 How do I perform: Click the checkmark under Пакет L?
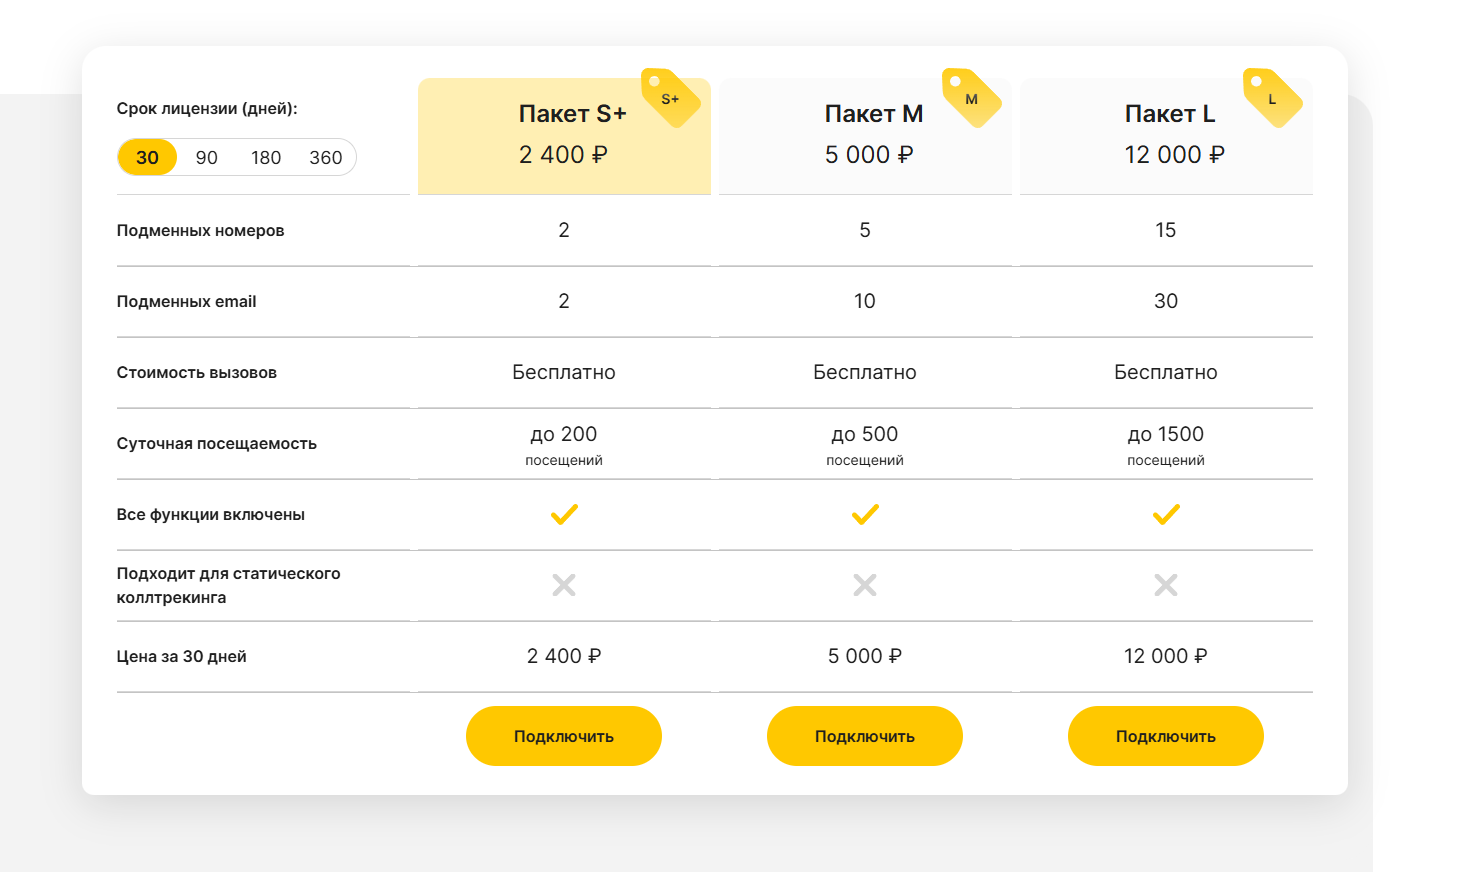click(x=1166, y=514)
